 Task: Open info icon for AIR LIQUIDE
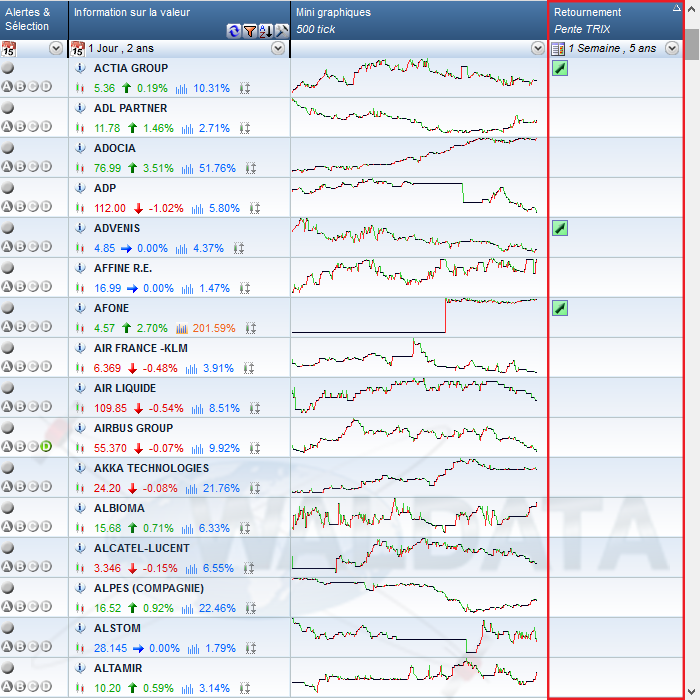[80, 388]
